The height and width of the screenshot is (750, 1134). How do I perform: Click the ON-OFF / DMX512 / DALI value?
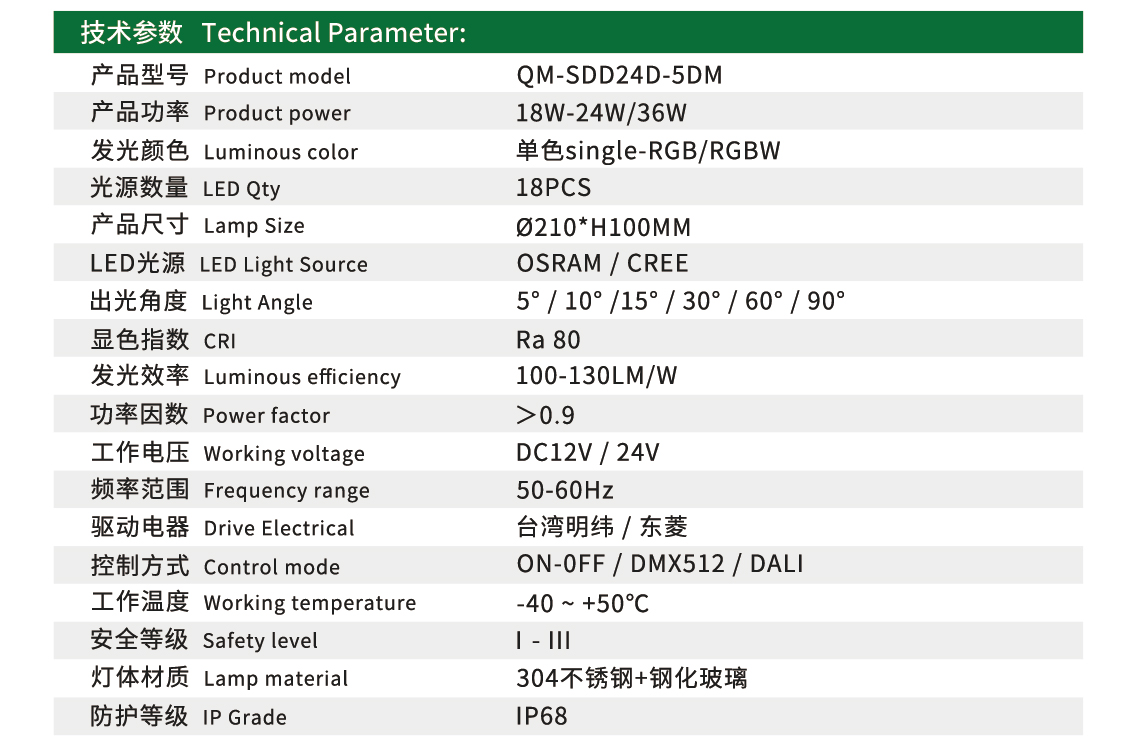click(x=659, y=564)
